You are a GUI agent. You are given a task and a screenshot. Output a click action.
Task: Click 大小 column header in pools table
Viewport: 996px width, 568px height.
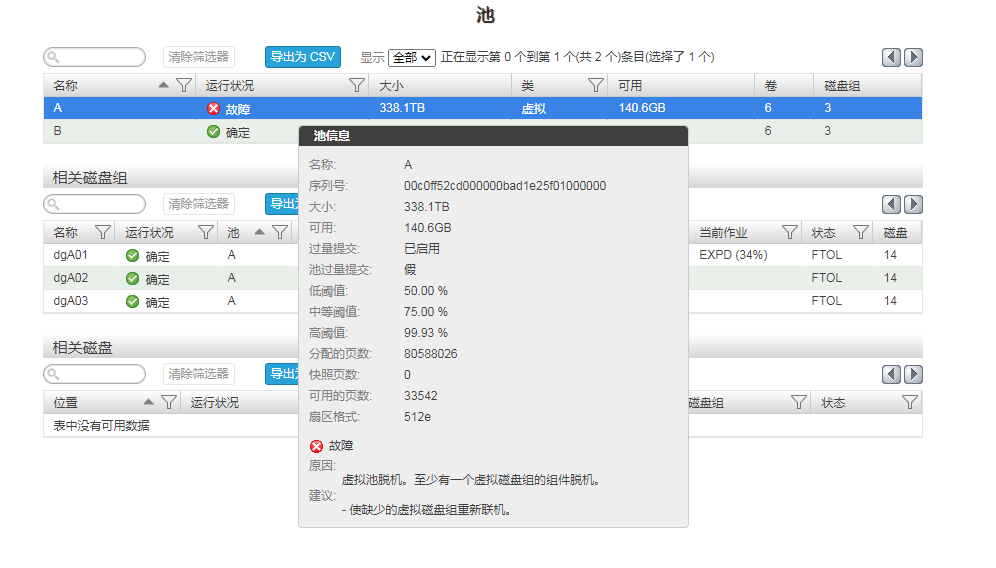391,86
